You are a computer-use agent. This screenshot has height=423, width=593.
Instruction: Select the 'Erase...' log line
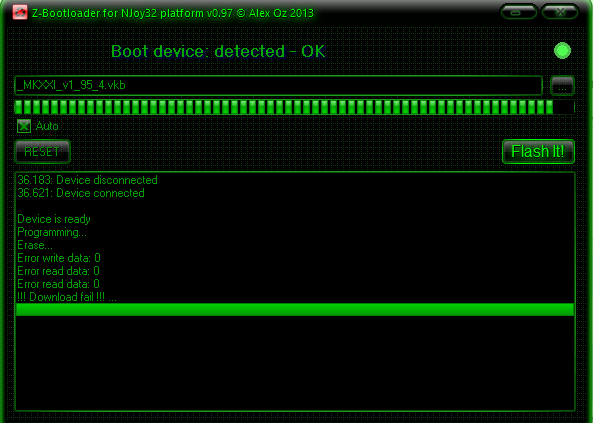coord(35,245)
